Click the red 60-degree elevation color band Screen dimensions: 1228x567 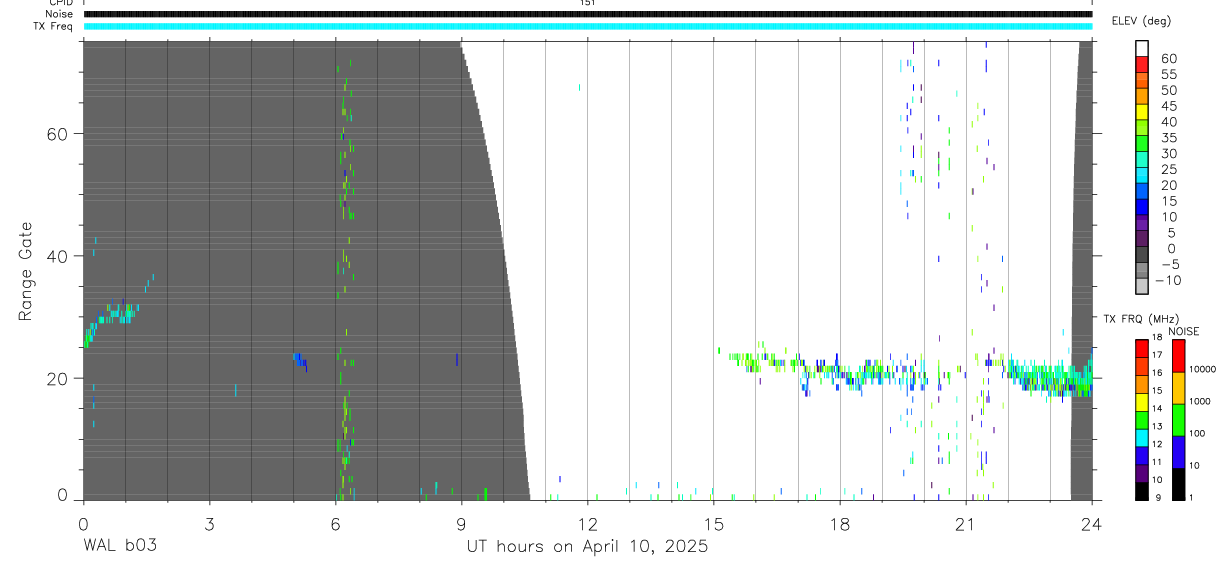click(1142, 66)
